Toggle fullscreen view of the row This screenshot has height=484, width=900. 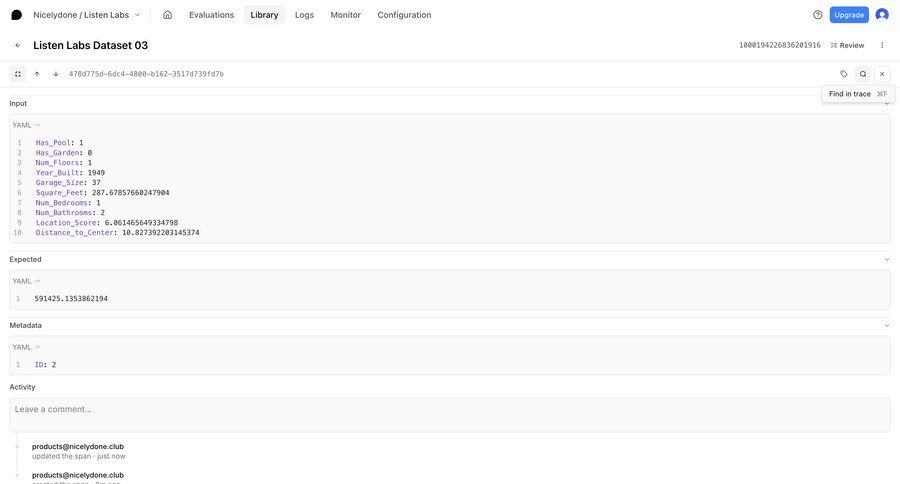(18, 74)
